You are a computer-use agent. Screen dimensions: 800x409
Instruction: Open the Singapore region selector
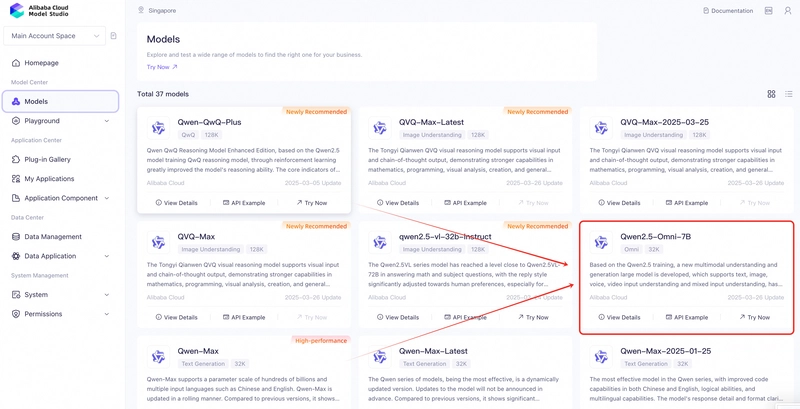tap(157, 10)
